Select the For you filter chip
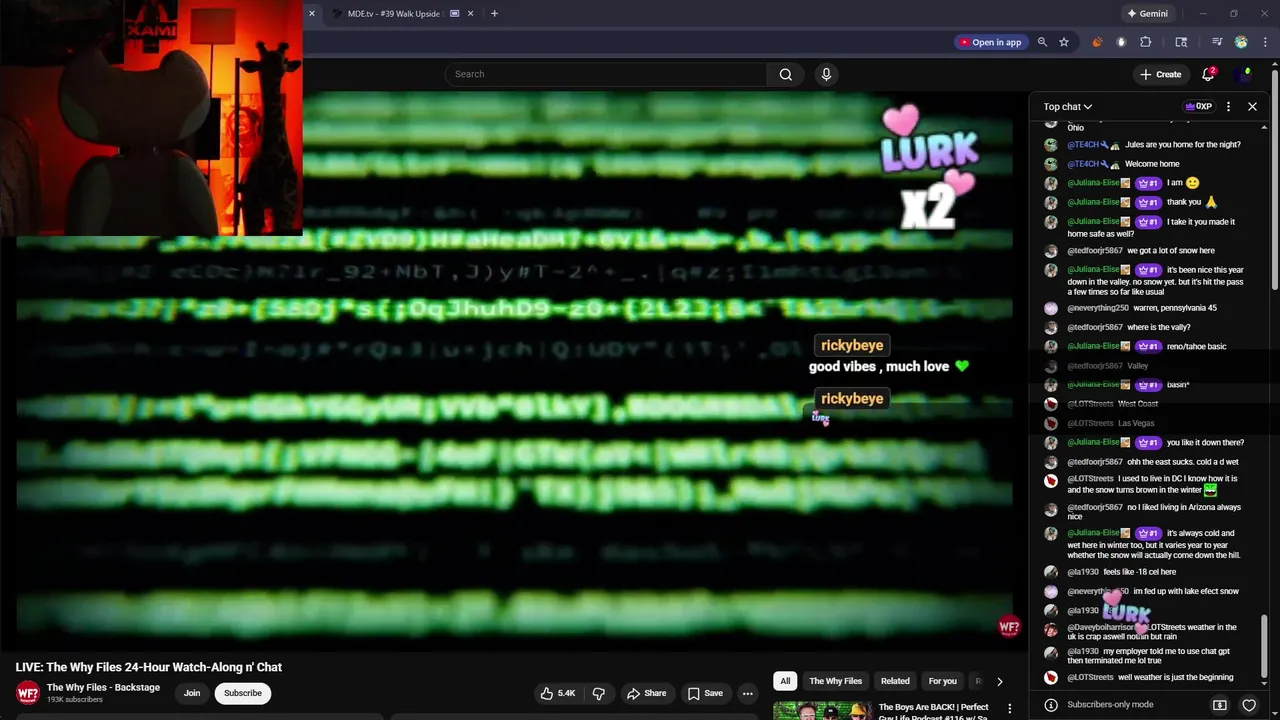The image size is (1280, 720). click(x=942, y=681)
